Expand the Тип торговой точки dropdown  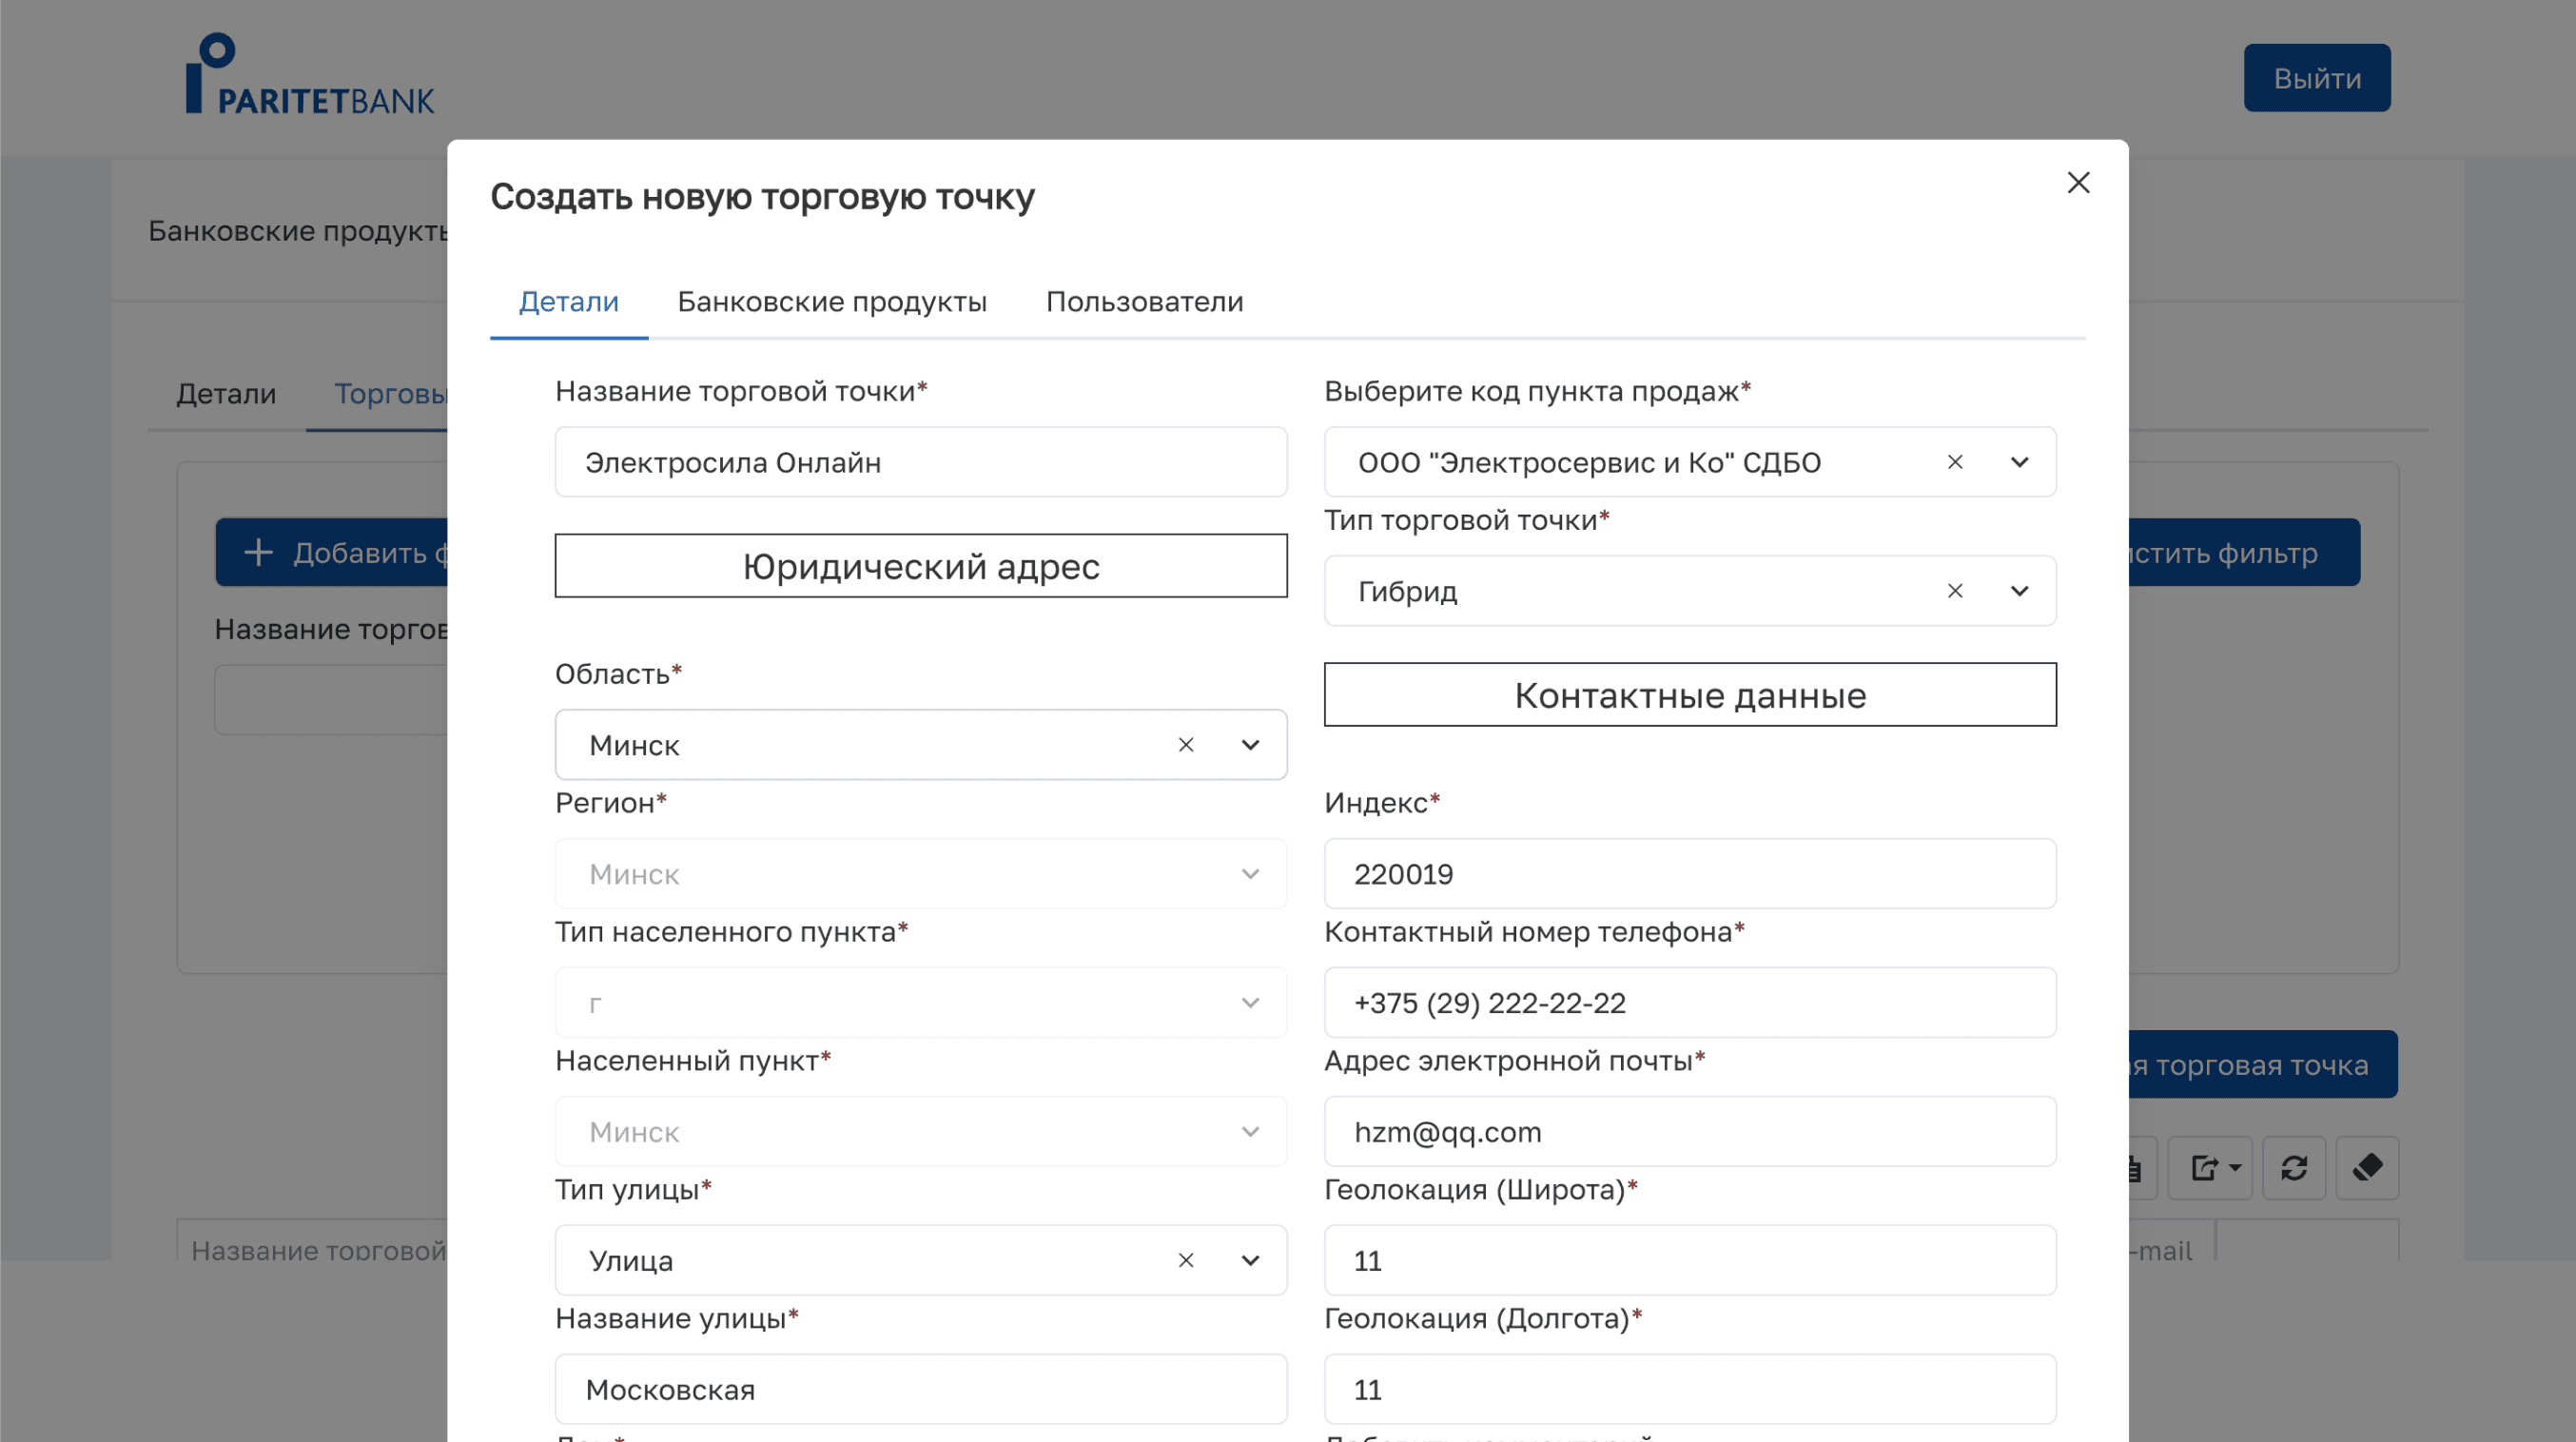[x=2019, y=591]
